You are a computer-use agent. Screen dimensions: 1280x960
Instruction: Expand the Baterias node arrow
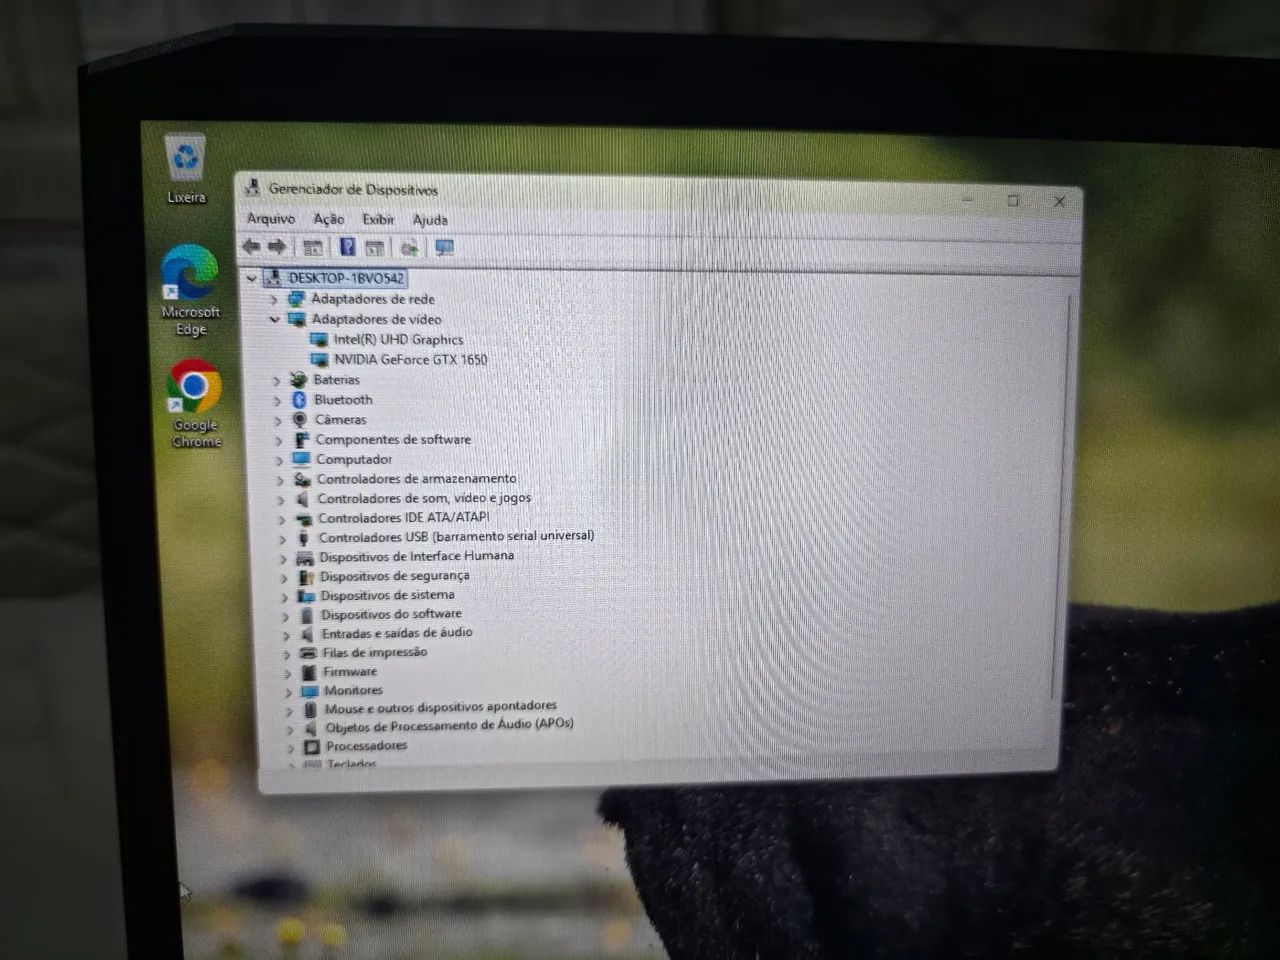276,381
